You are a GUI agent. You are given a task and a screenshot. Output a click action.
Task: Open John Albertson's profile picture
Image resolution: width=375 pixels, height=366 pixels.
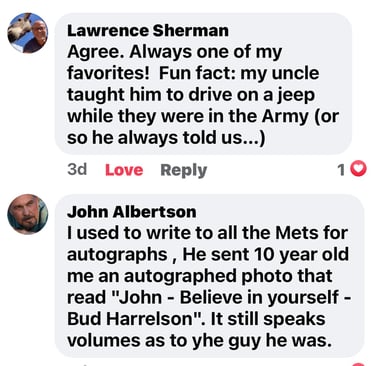tap(28, 214)
